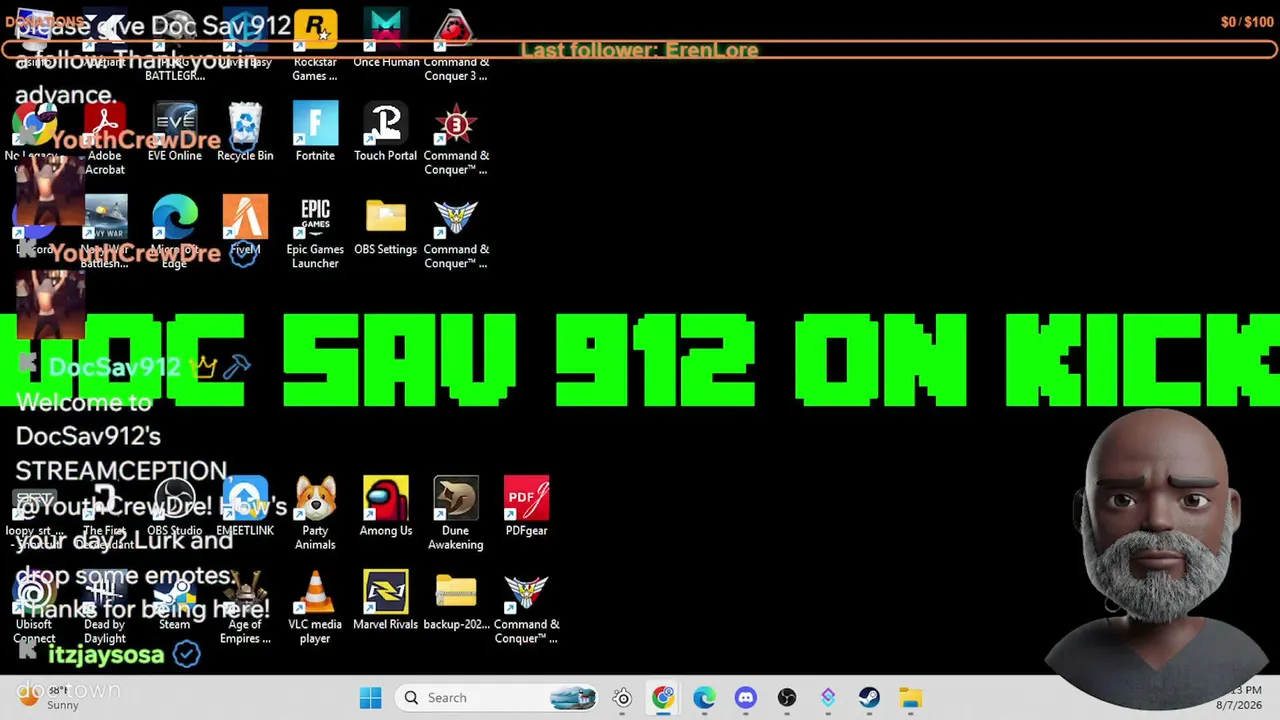Viewport: 1280px width, 720px height.
Task: Select the Navy War Battleship desktop icon
Action: 105,233
